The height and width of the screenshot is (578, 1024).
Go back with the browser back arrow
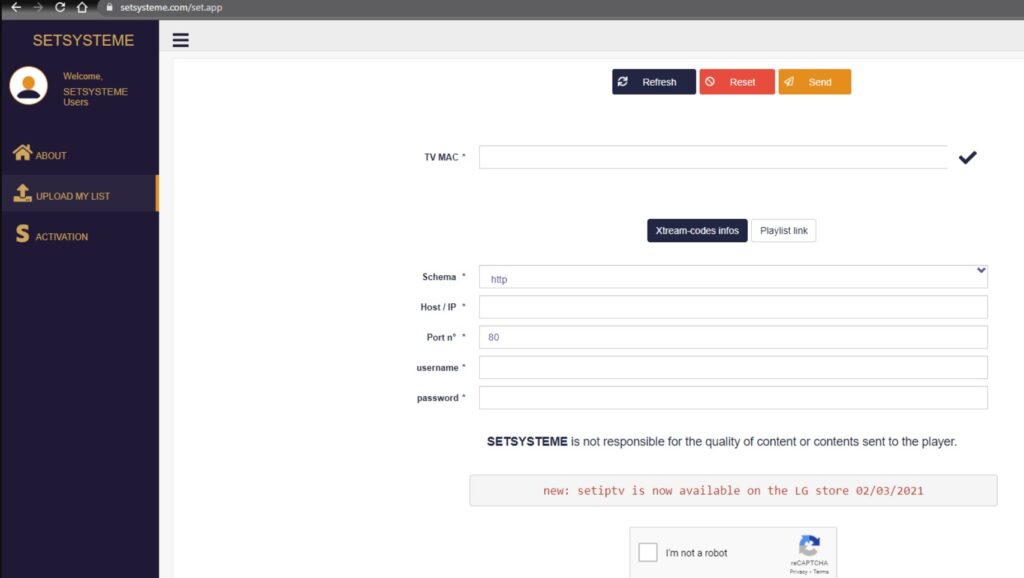click(15, 7)
